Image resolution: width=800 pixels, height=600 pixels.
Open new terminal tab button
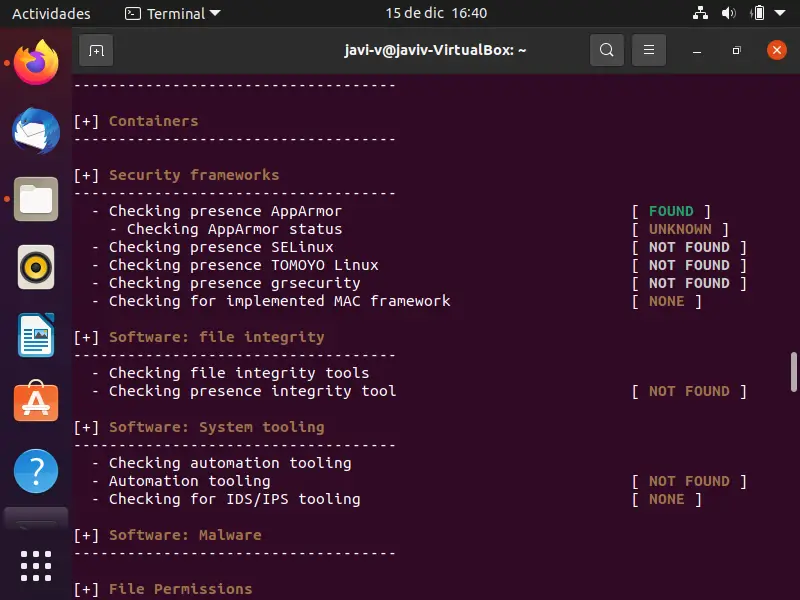tap(96, 50)
